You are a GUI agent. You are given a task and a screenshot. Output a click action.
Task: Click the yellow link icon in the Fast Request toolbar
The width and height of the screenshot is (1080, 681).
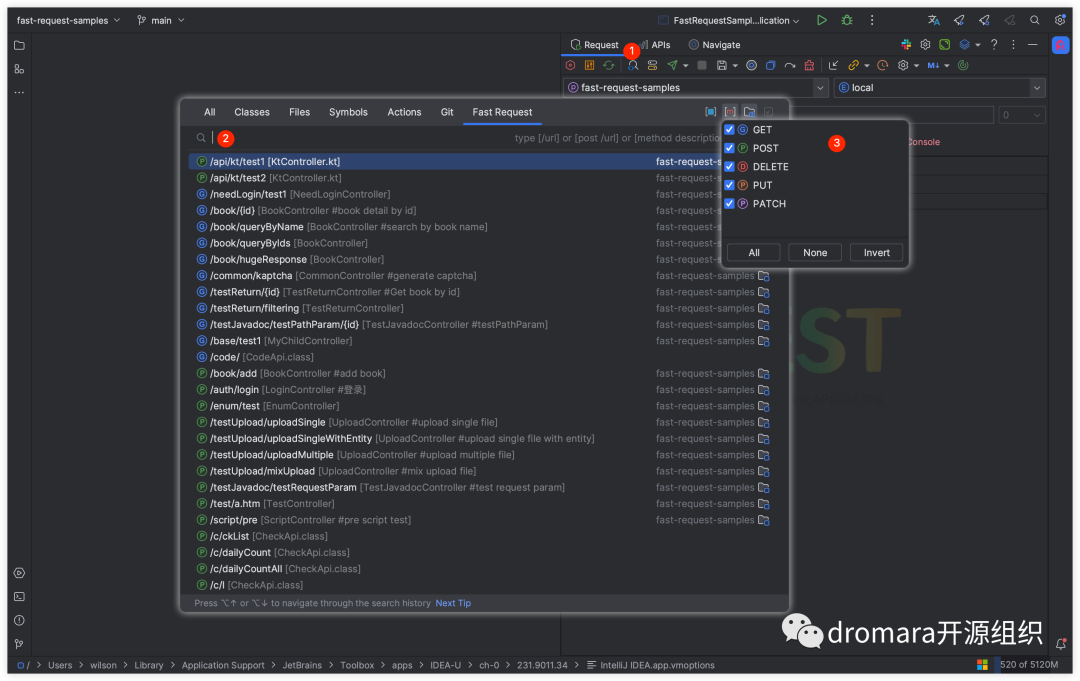(x=853, y=65)
